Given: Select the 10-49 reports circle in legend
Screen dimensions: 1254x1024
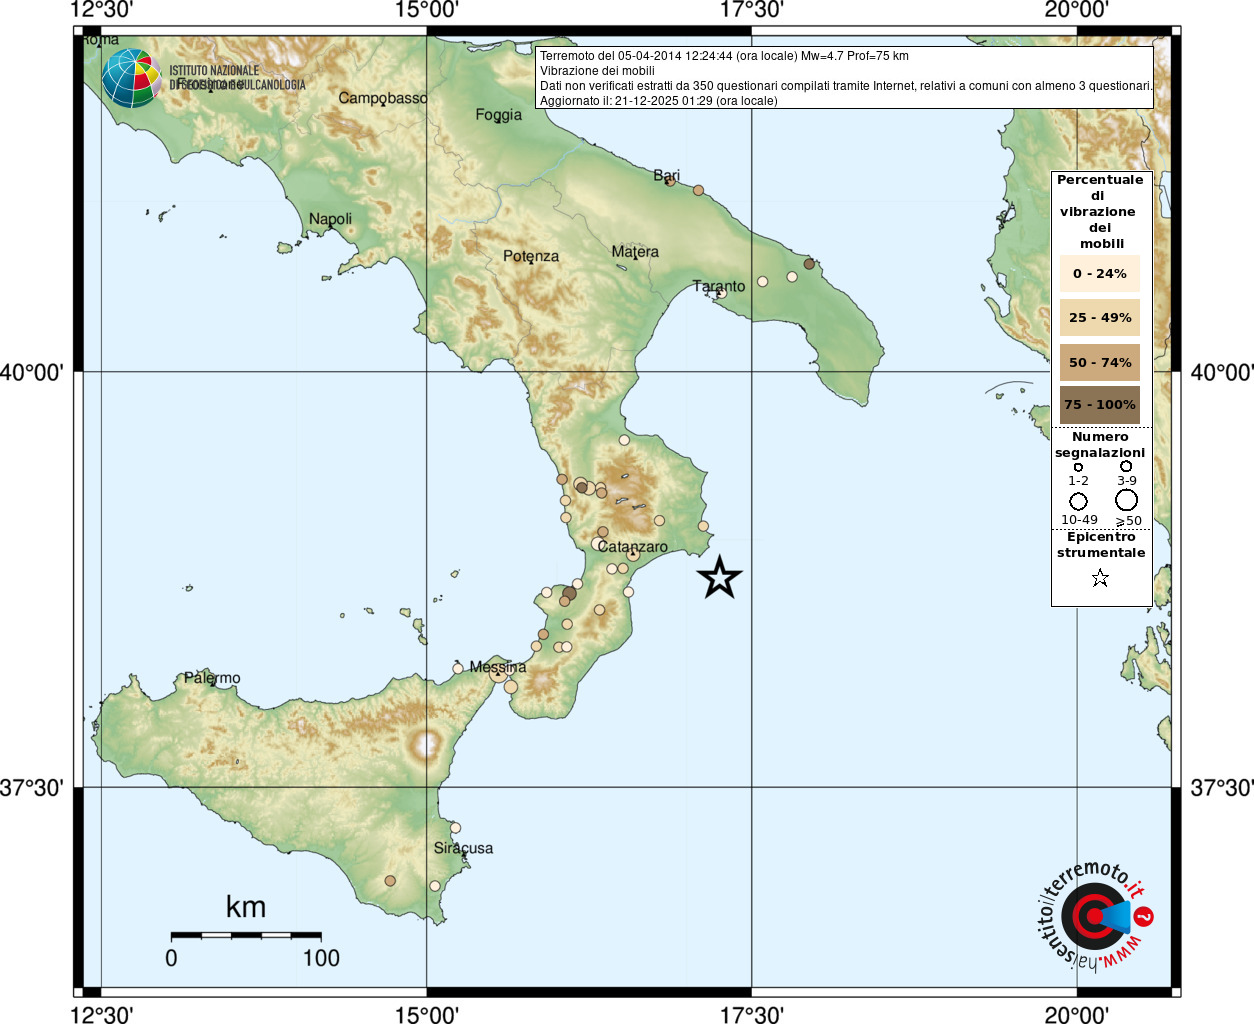Looking at the screenshot, I should 1078,501.
